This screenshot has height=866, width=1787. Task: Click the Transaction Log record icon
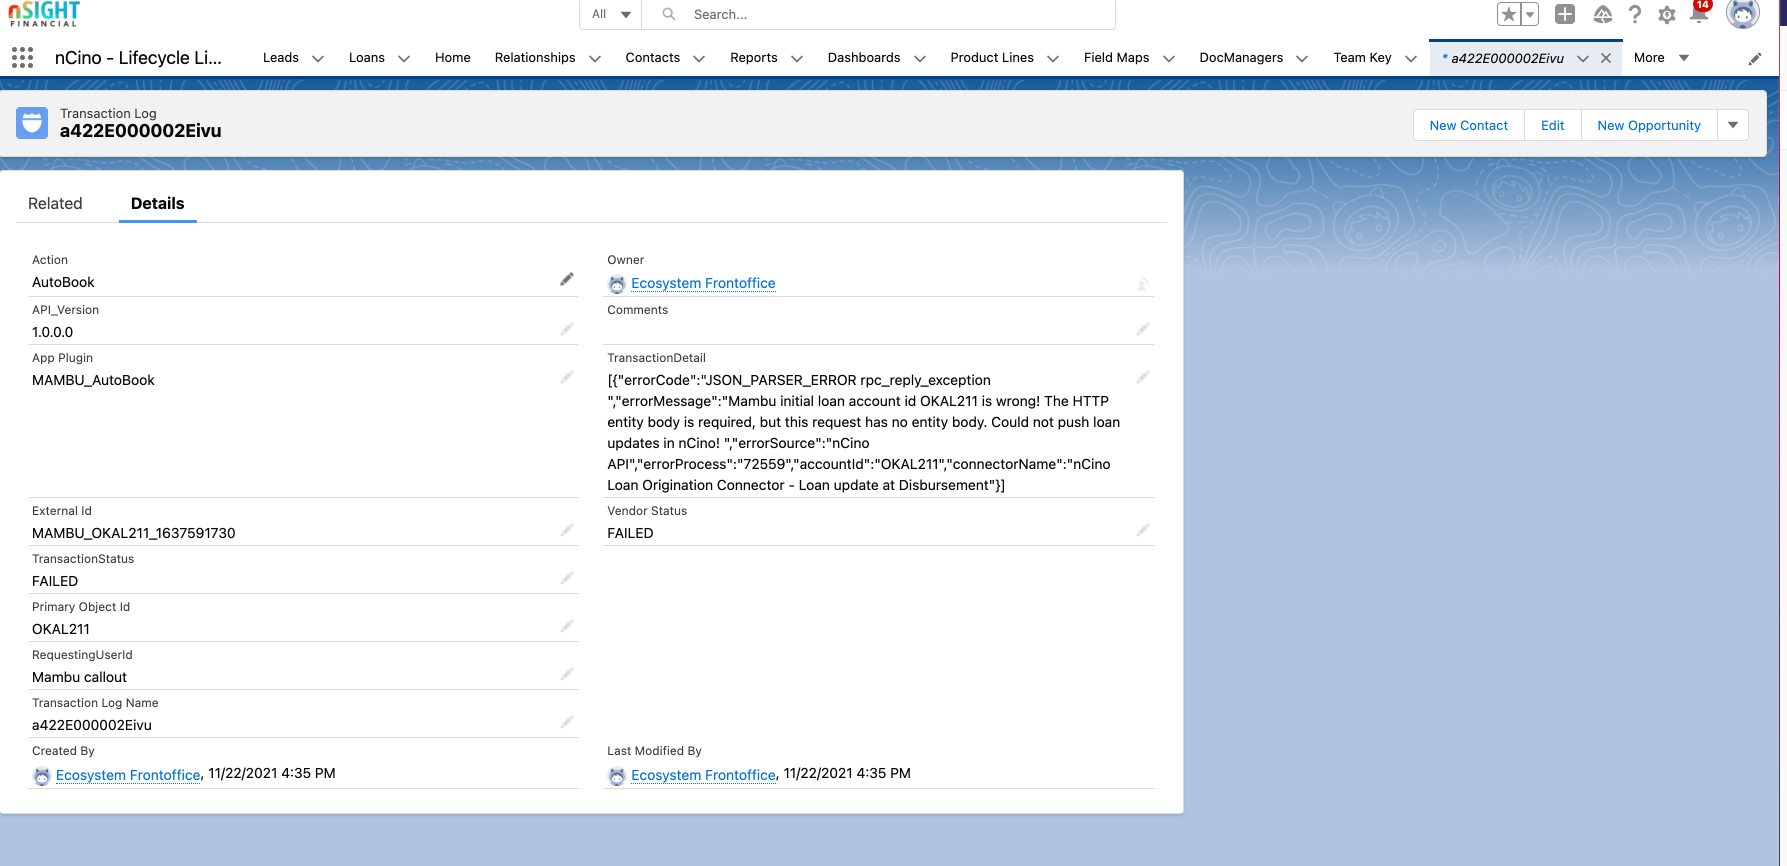(32, 123)
